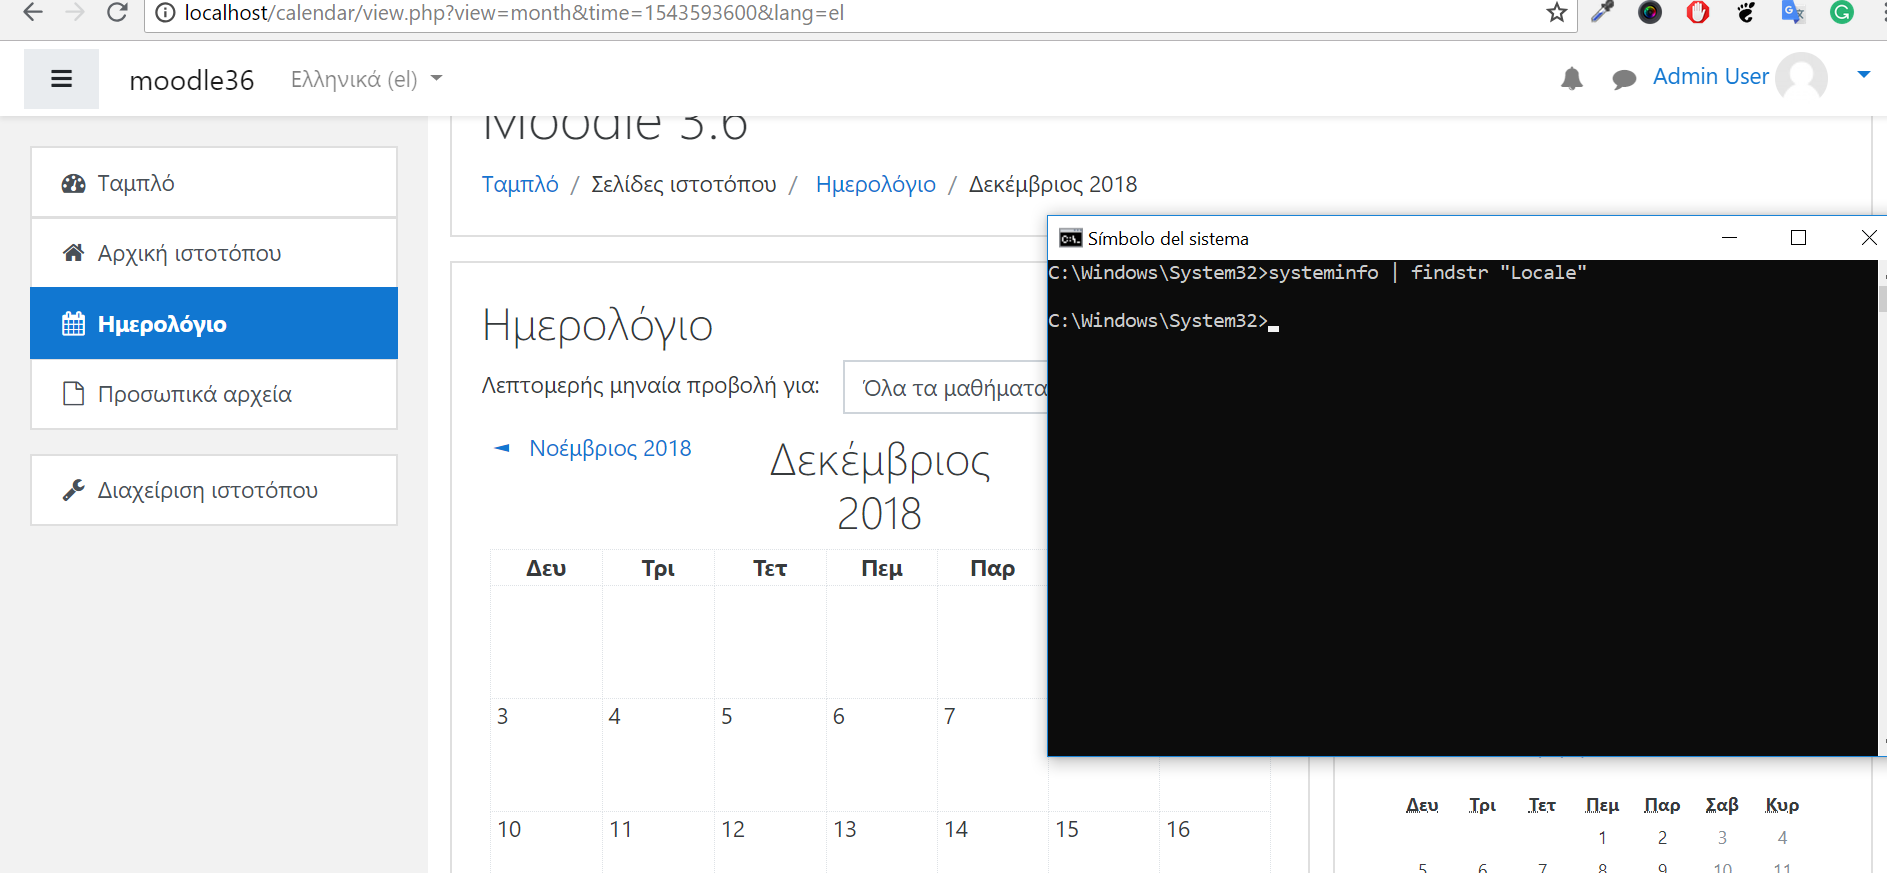Click day 3 in the month calendar
The height and width of the screenshot is (873, 1887).
503,716
